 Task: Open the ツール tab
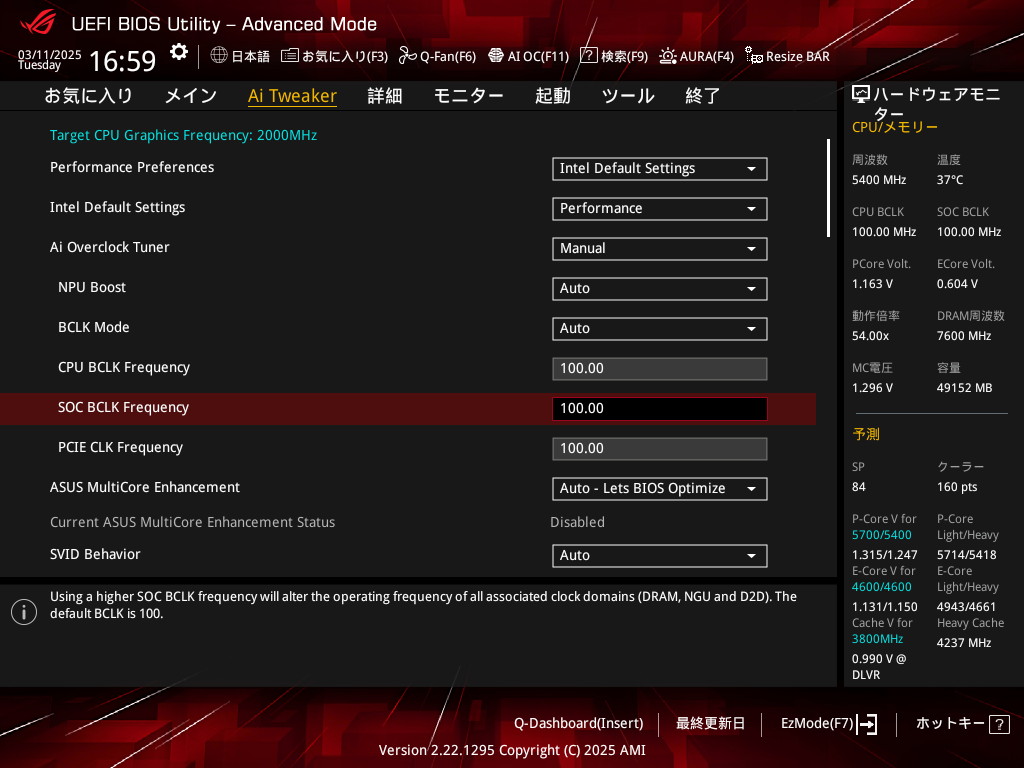(x=628, y=95)
